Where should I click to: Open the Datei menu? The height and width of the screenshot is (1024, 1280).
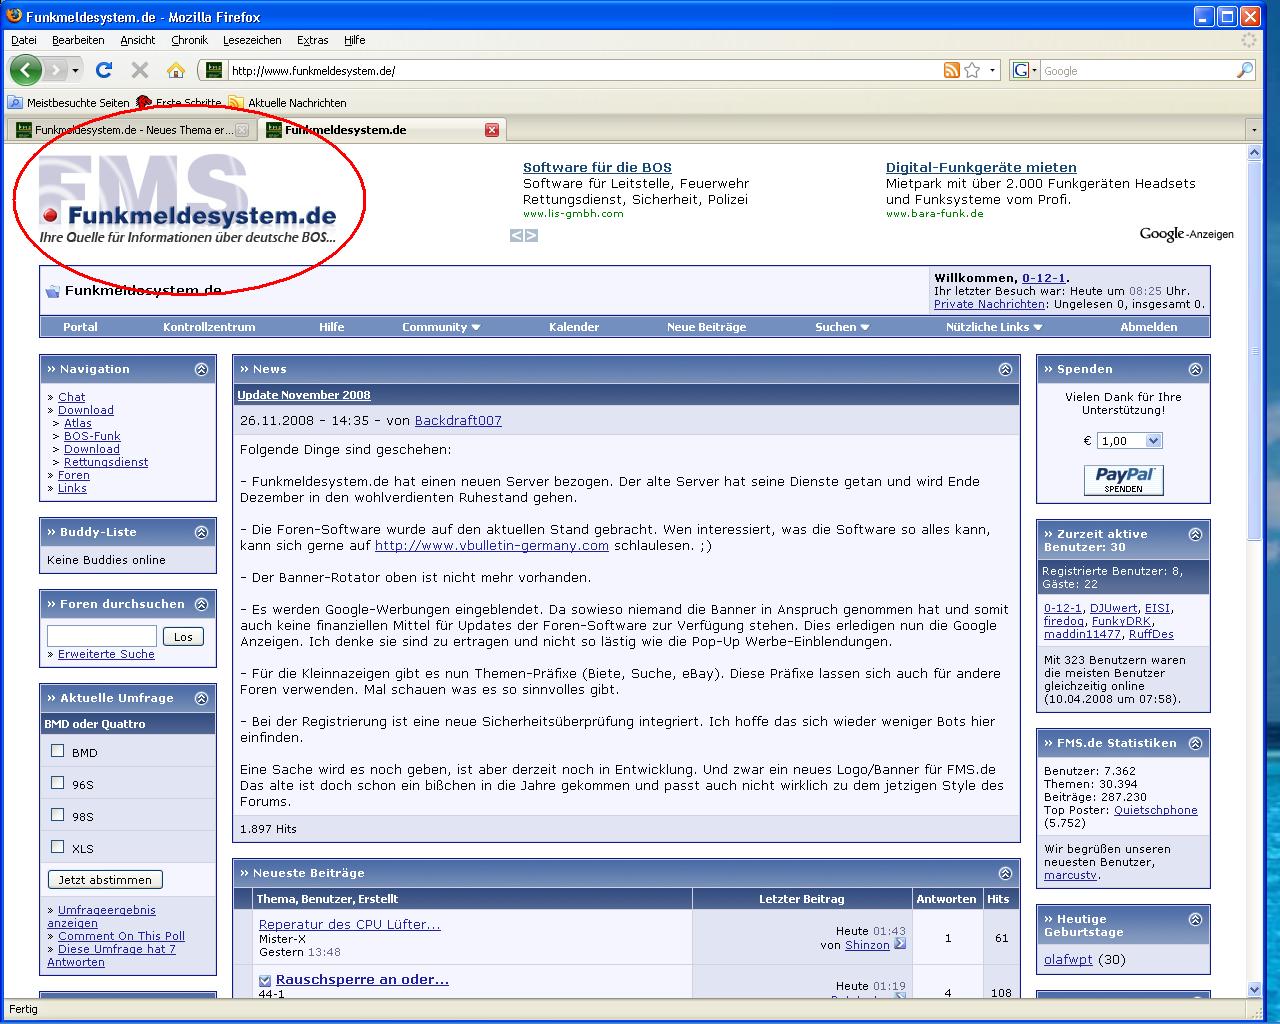tap(24, 40)
